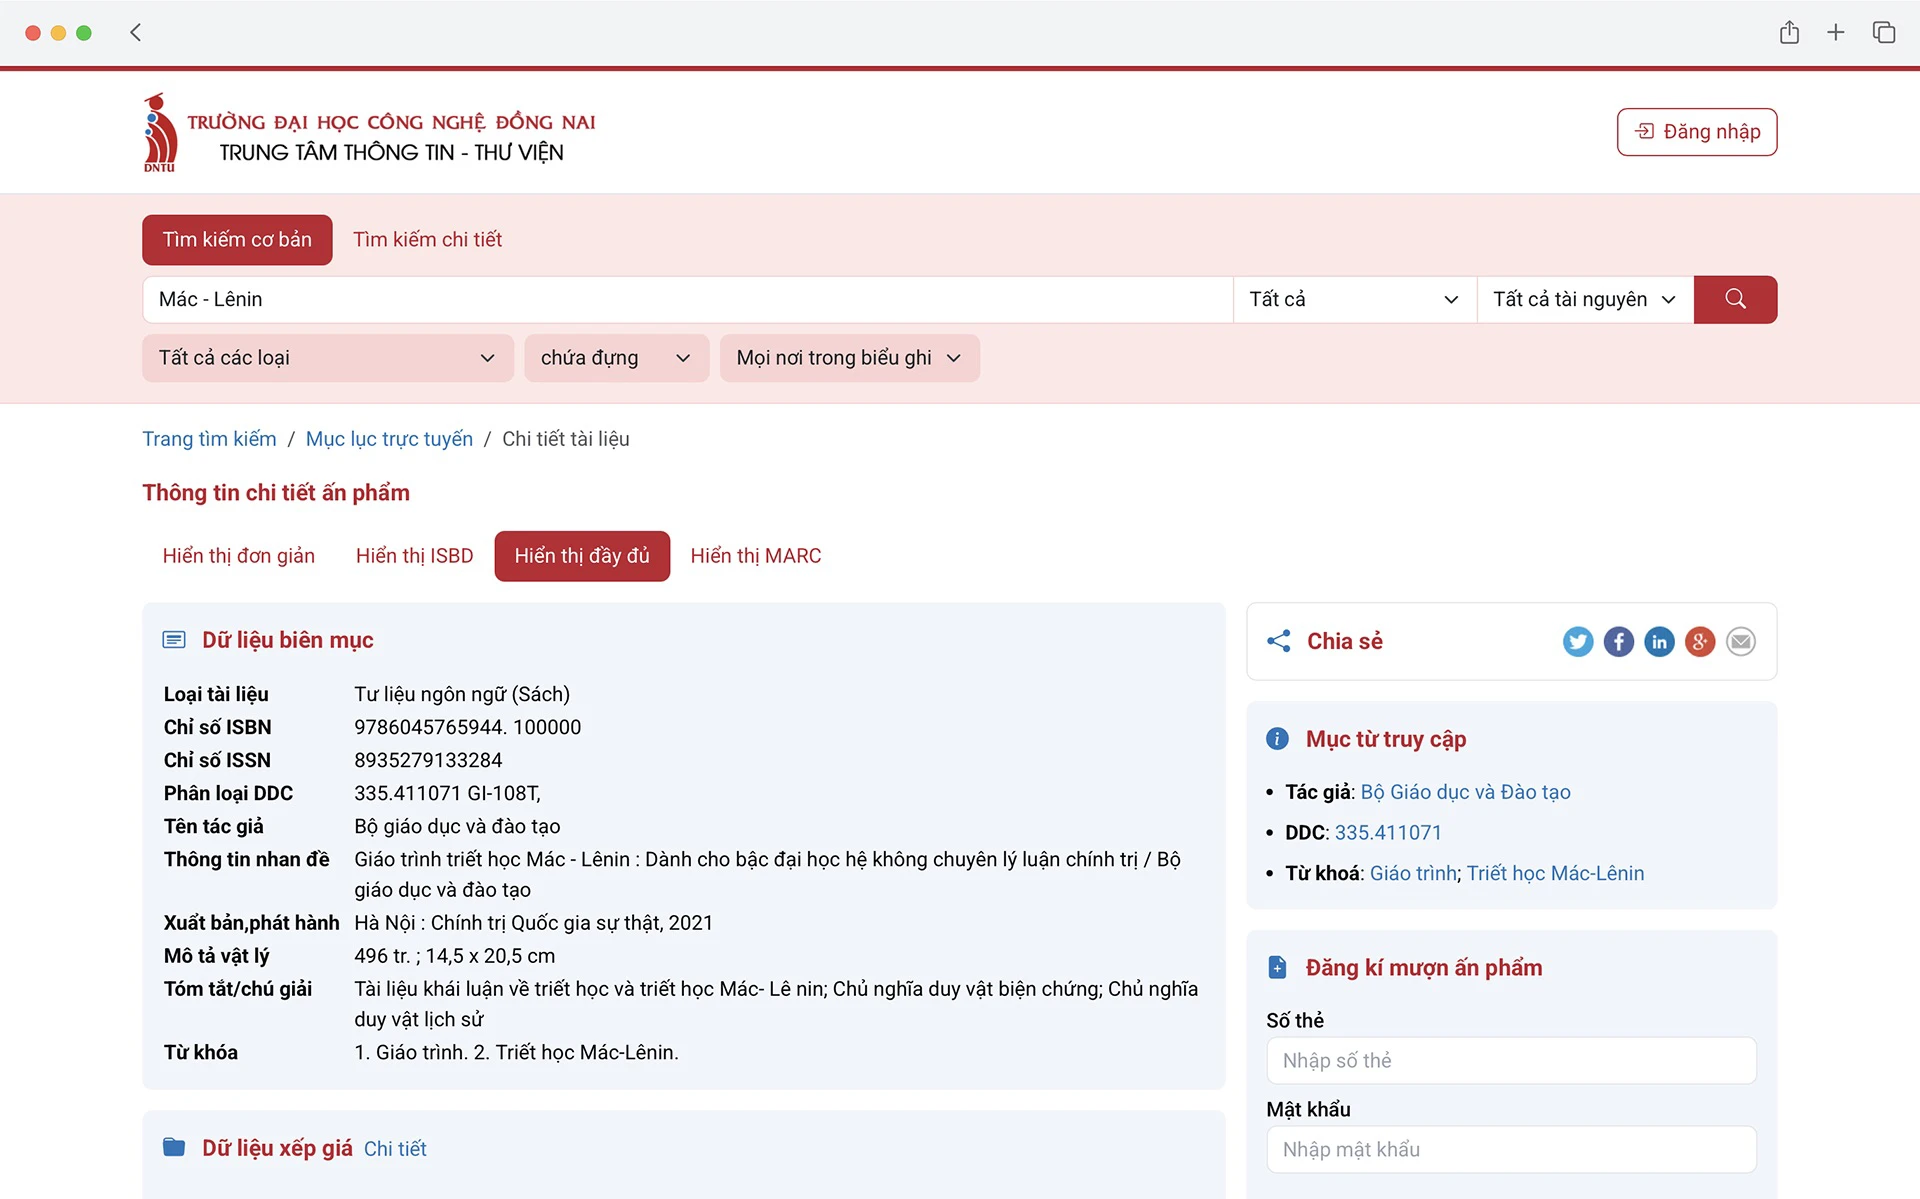Open the "chứa đựng" condition dropdown

point(616,358)
